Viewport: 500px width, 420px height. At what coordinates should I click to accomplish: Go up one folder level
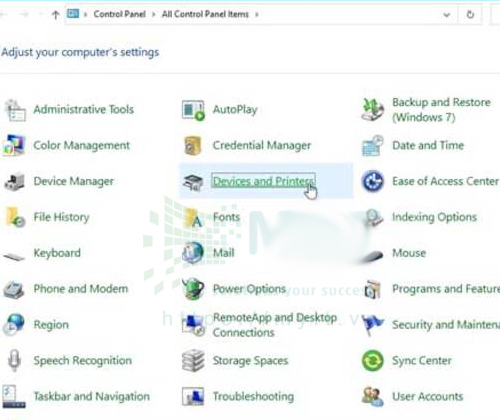click(x=56, y=15)
